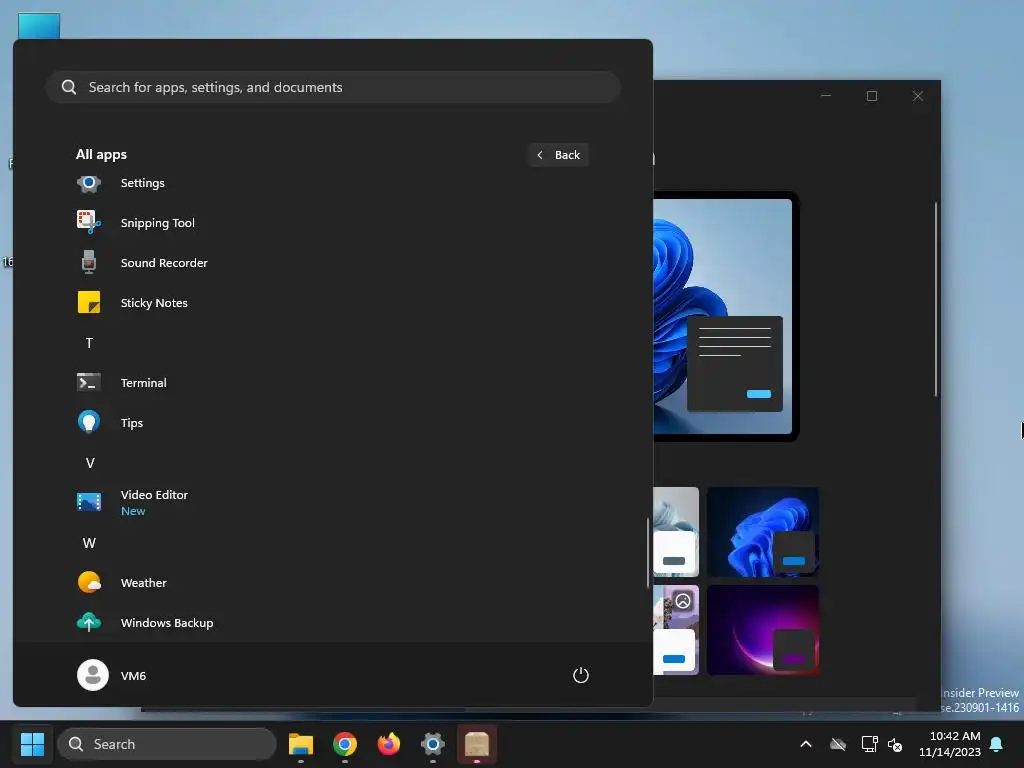Launch the Snipping Tool app icon
The image size is (1024, 768).
tap(89, 223)
